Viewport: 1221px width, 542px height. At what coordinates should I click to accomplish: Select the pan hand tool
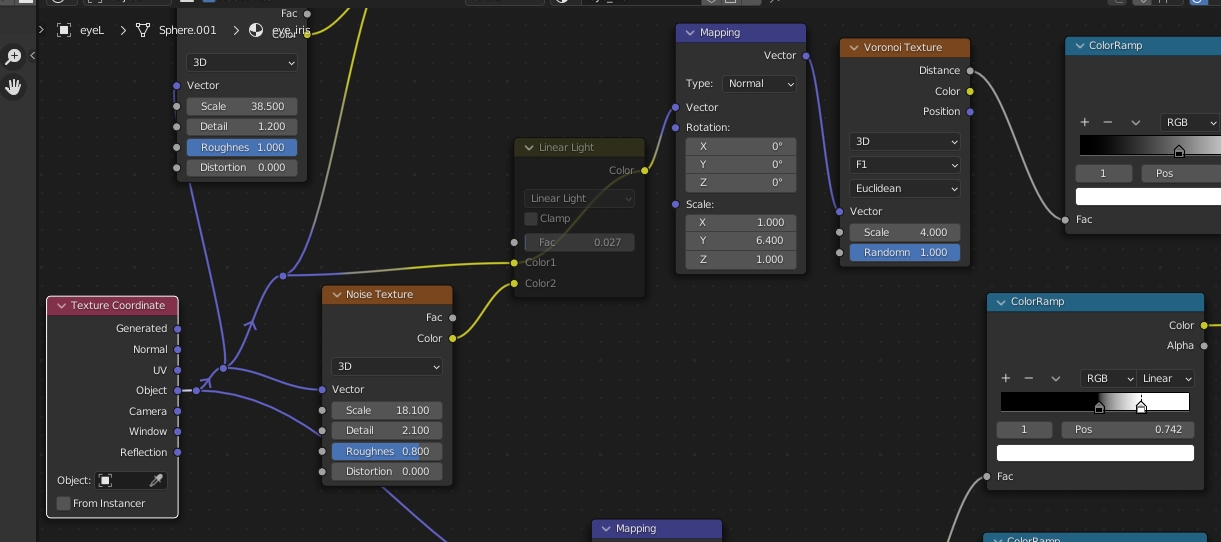click(x=14, y=87)
